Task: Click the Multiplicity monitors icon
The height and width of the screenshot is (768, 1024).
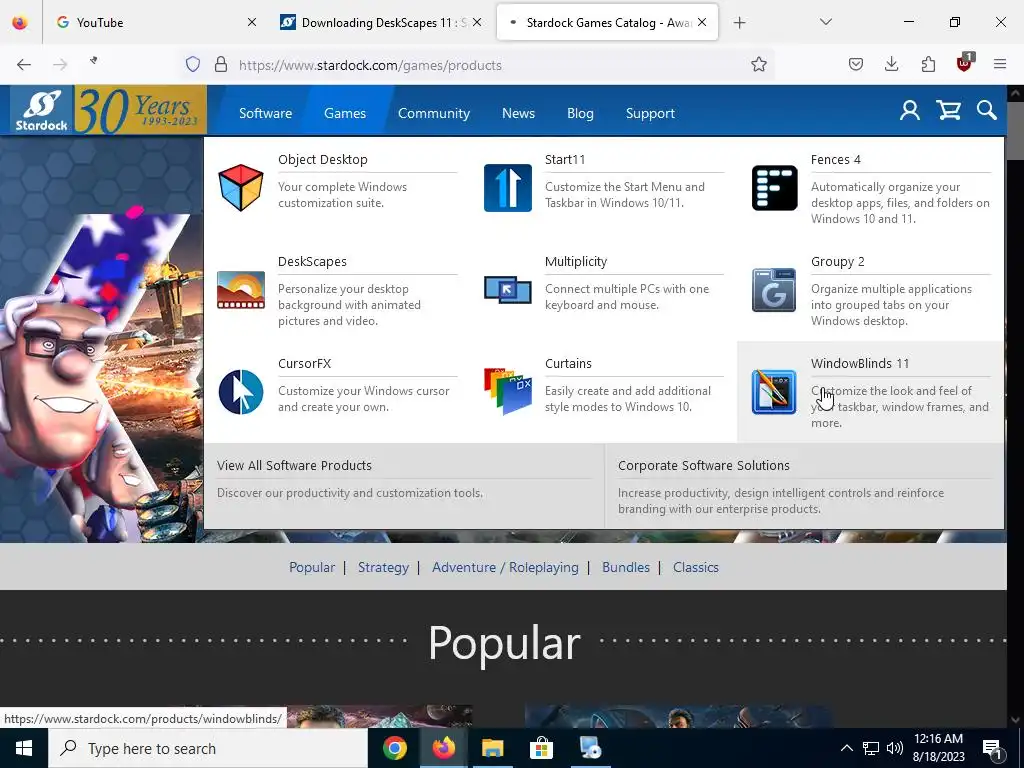Action: point(507,290)
